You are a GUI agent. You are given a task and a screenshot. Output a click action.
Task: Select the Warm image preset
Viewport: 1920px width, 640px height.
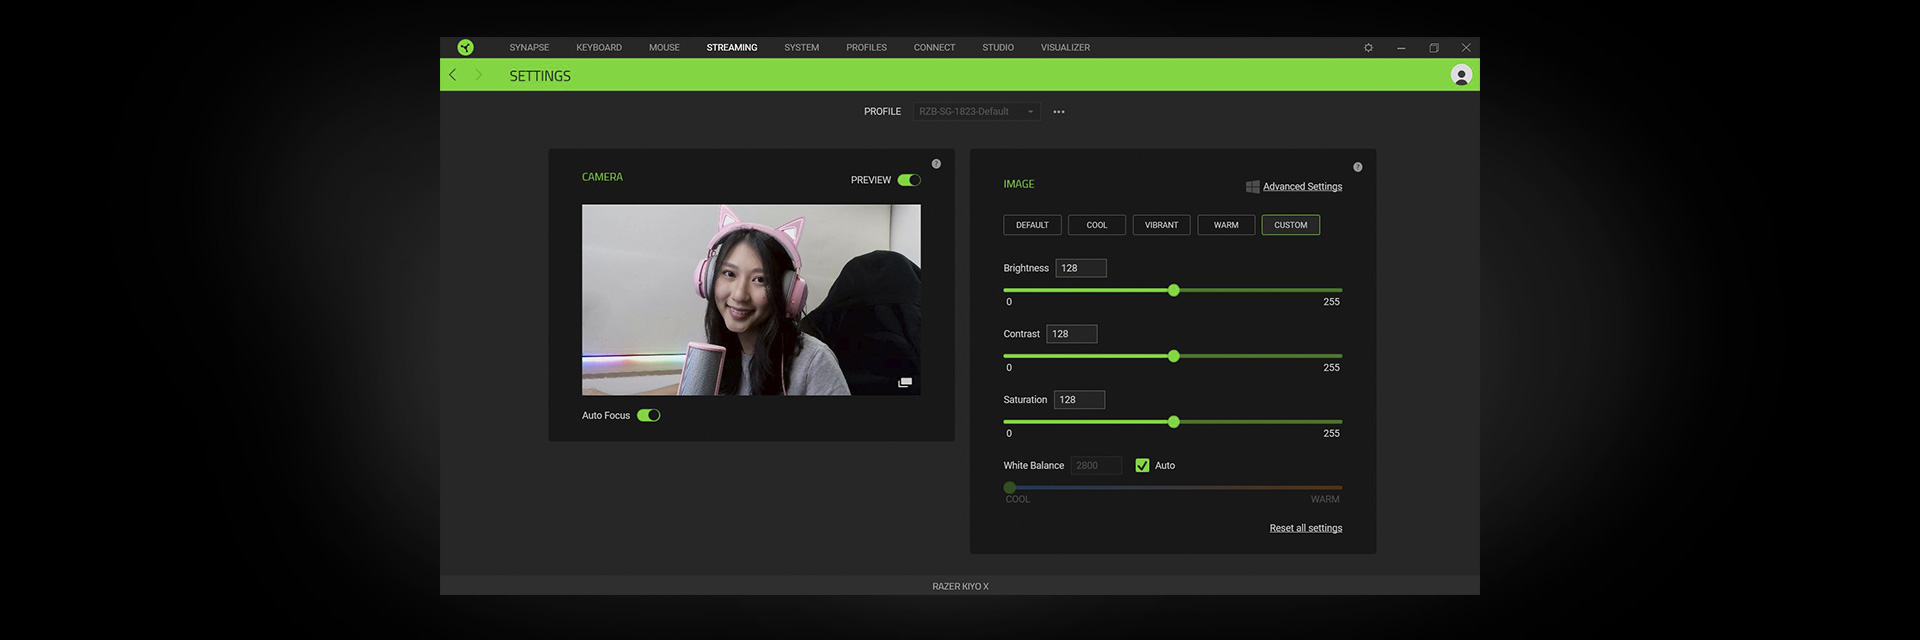coord(1226,225)
